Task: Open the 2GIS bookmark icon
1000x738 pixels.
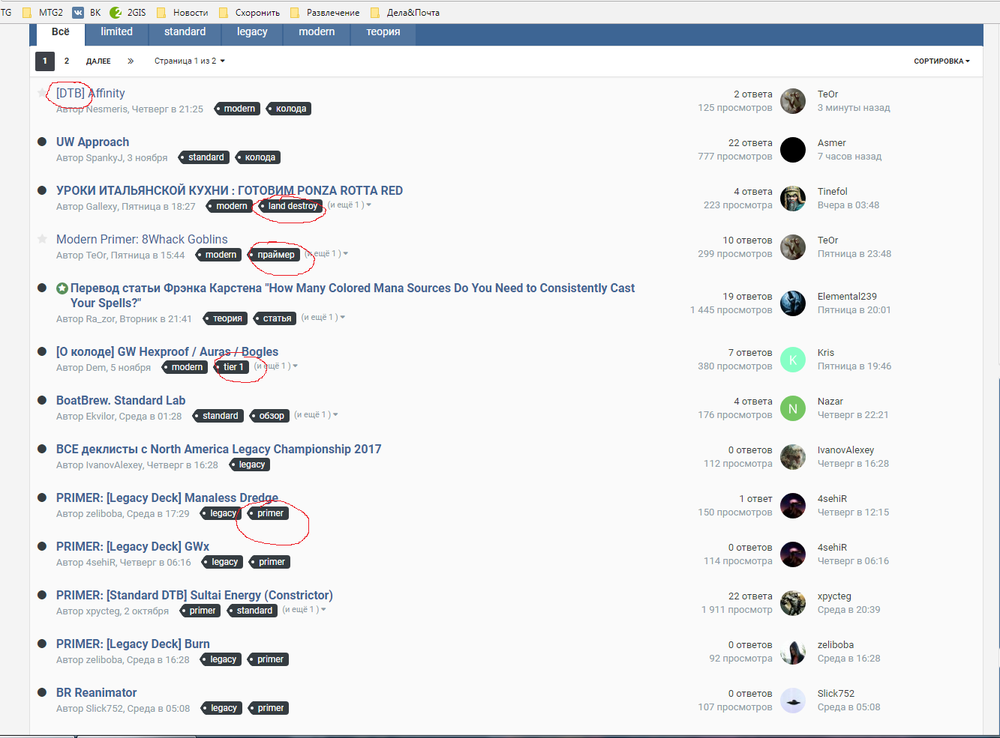Action: pyautogui.click(x=116, y=13)
